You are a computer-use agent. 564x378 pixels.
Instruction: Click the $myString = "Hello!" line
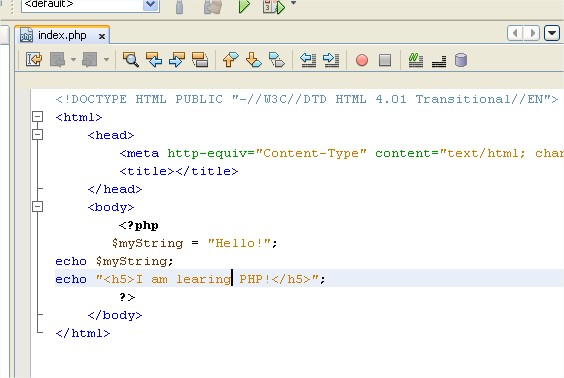tap(195, 243)
